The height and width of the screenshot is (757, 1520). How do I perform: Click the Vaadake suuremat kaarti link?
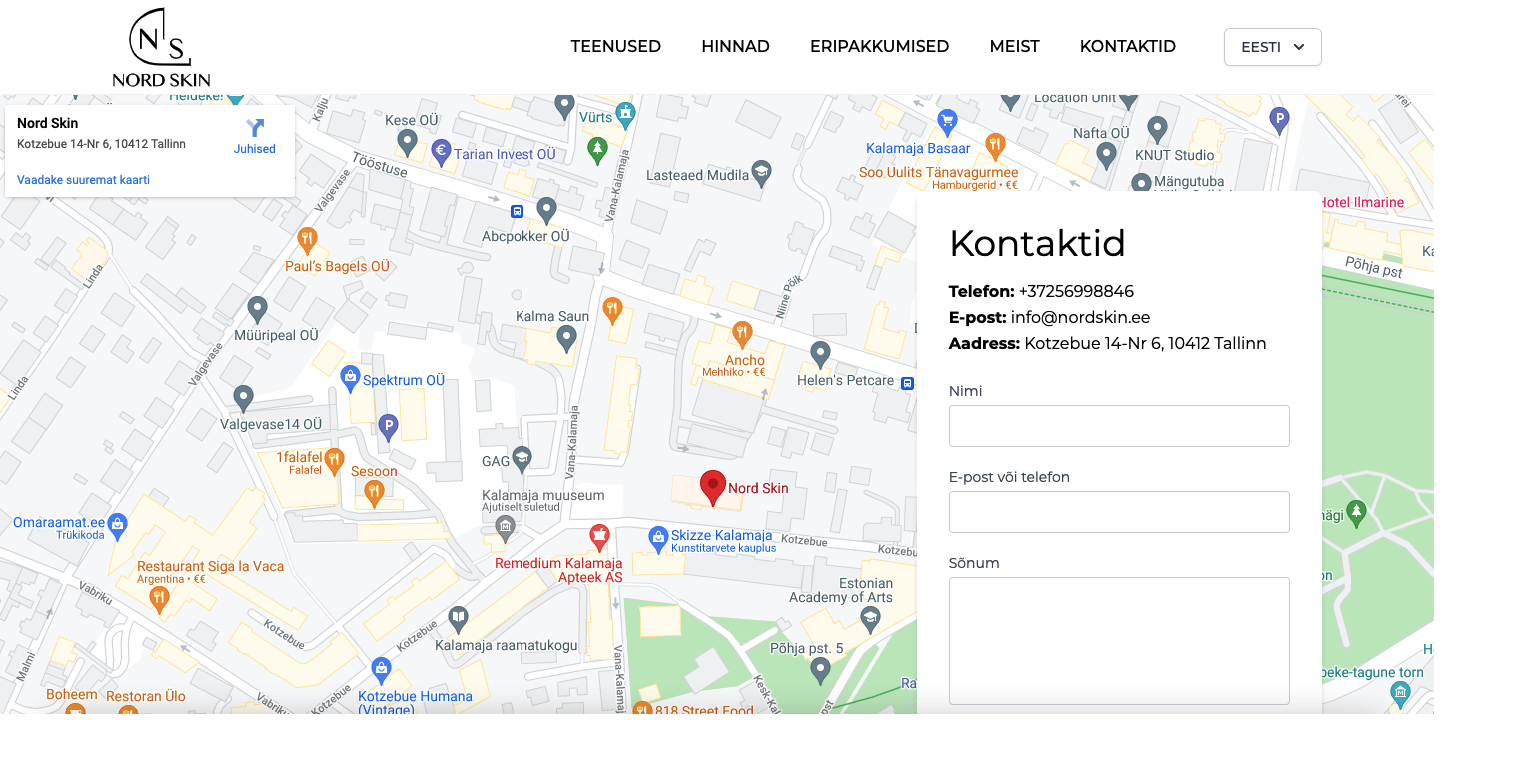click(x=83, y=180)
